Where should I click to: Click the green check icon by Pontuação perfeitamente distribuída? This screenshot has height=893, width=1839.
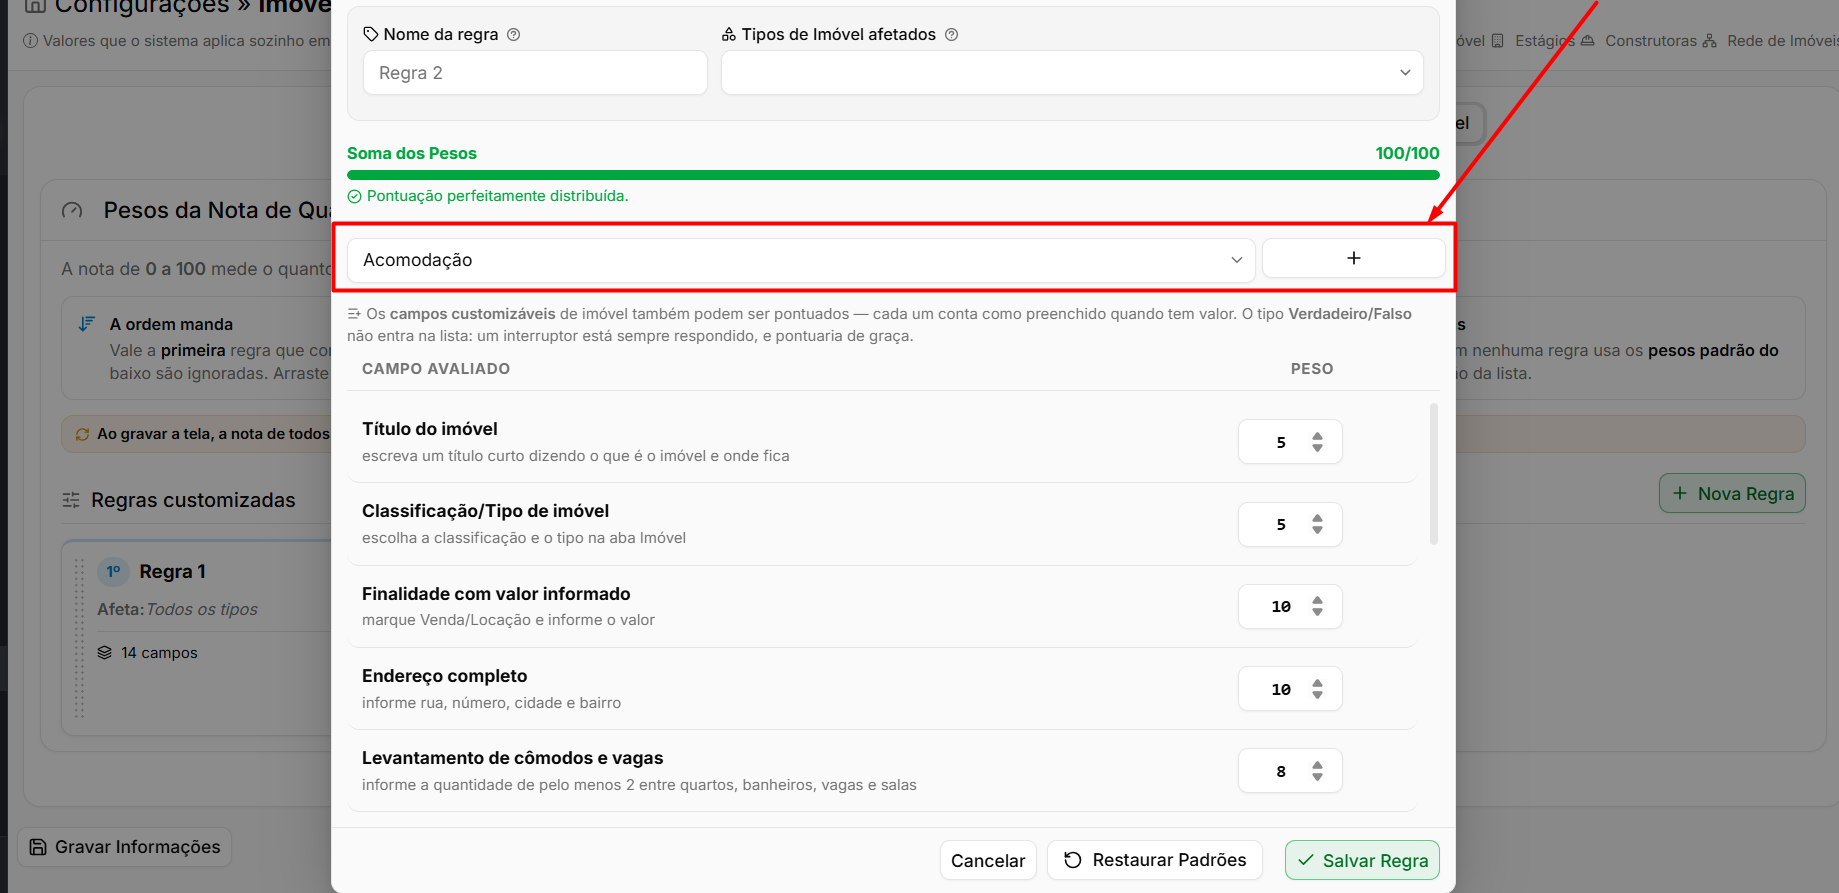[x=354, y=197]
